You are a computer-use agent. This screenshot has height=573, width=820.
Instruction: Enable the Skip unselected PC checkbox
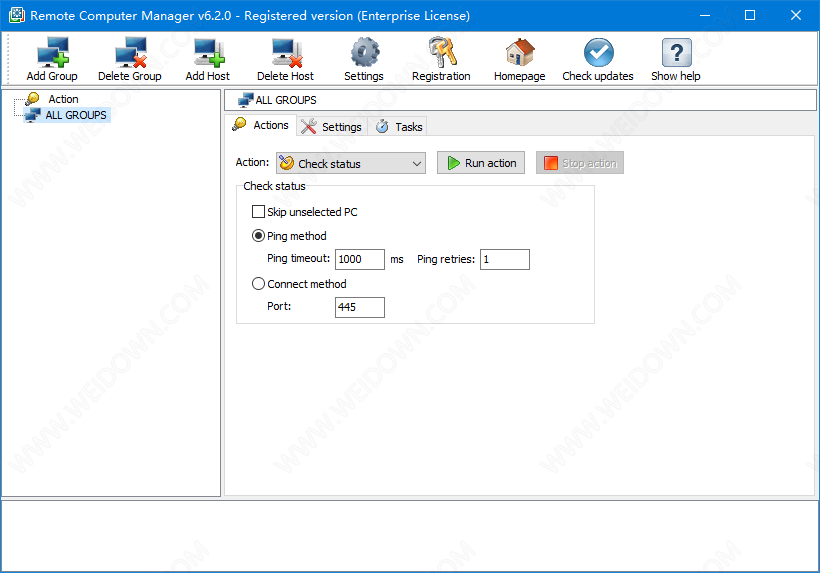[258, 212]
